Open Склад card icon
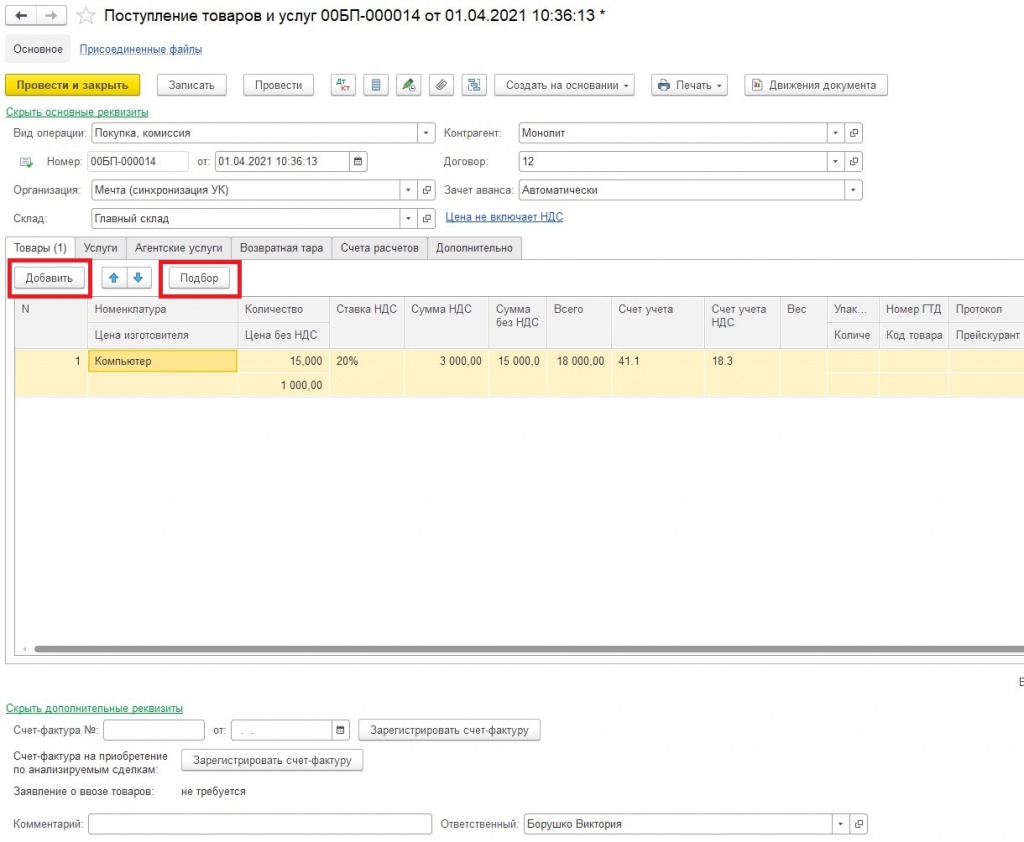Screen dimensions: 1024x842 (x=426, y=219)
